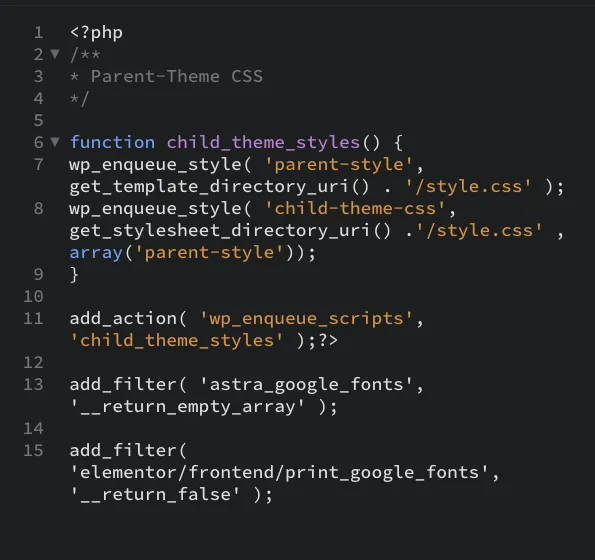The height and width of the screenshot is (560, 595).
Task: Select line number 7 in the gutter
Action: [x=38, y=165]
